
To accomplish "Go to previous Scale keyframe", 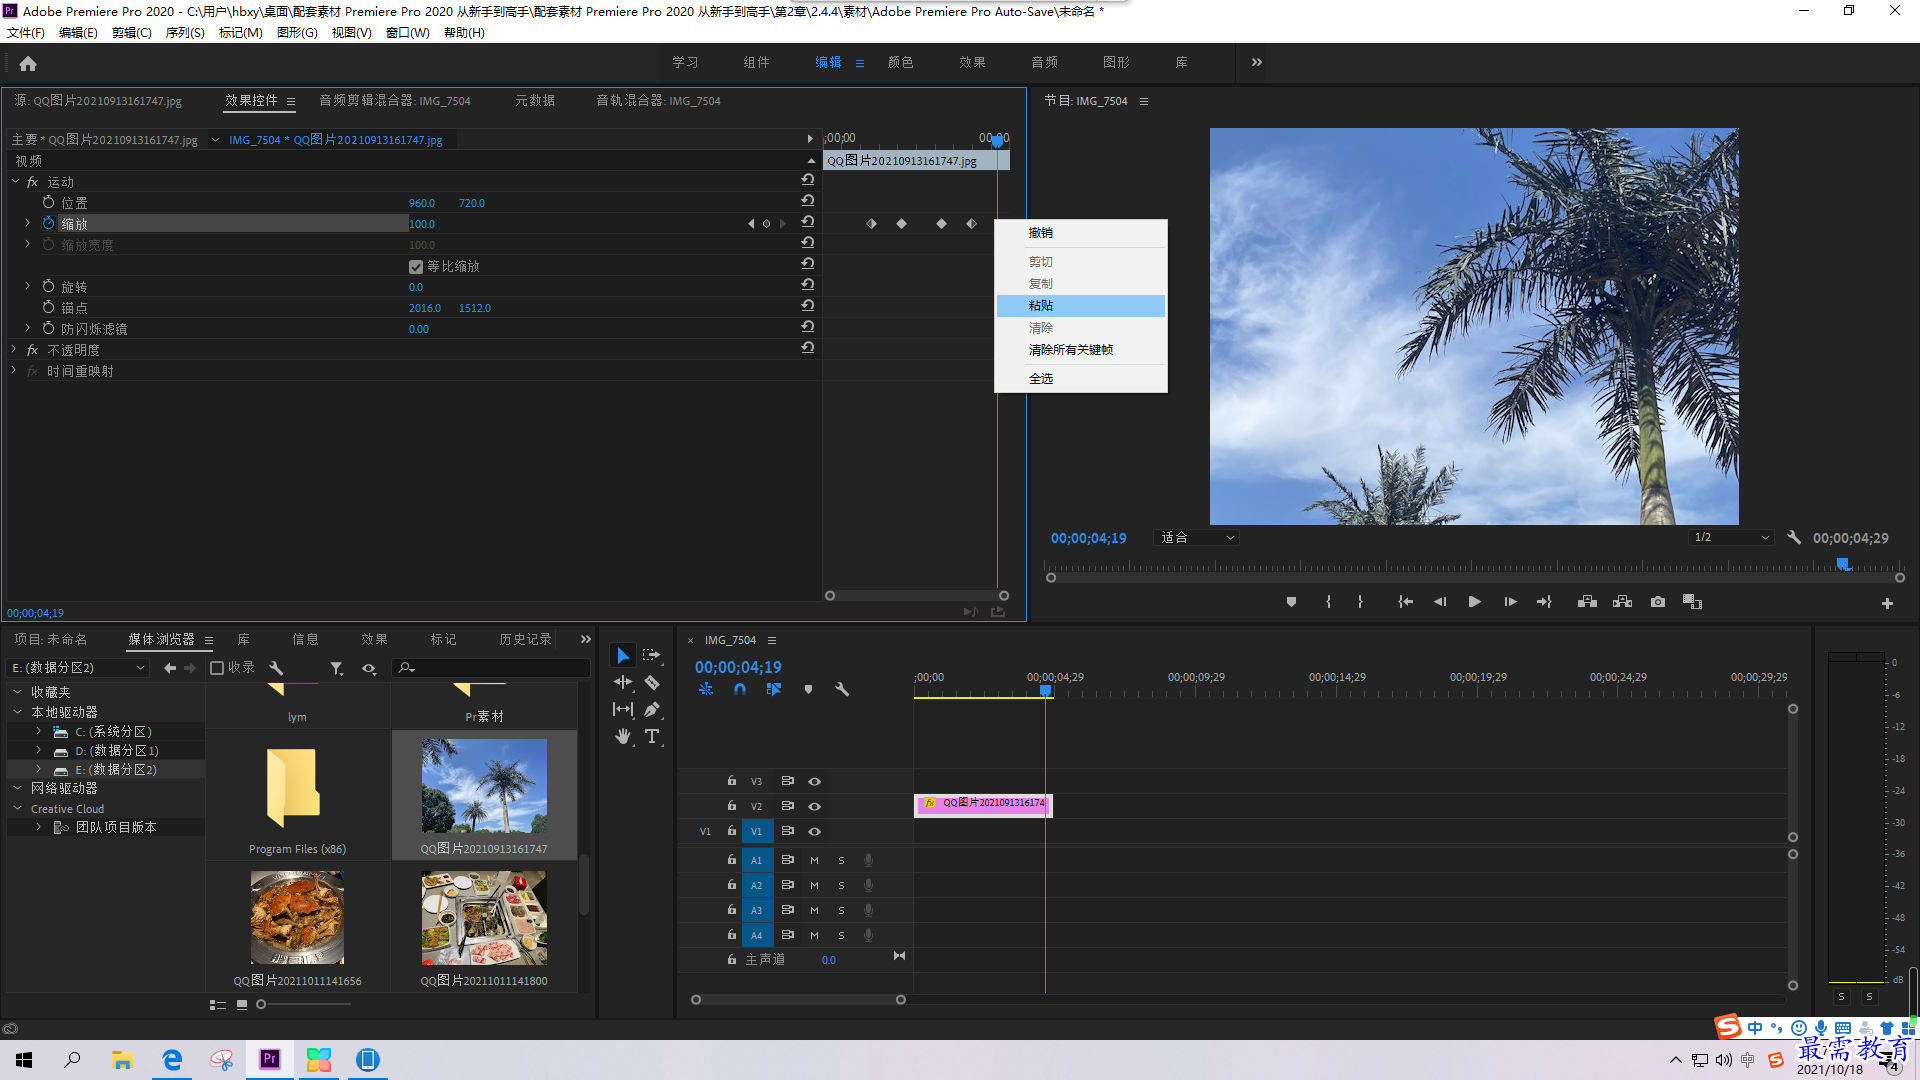I will tap(751, 224).
